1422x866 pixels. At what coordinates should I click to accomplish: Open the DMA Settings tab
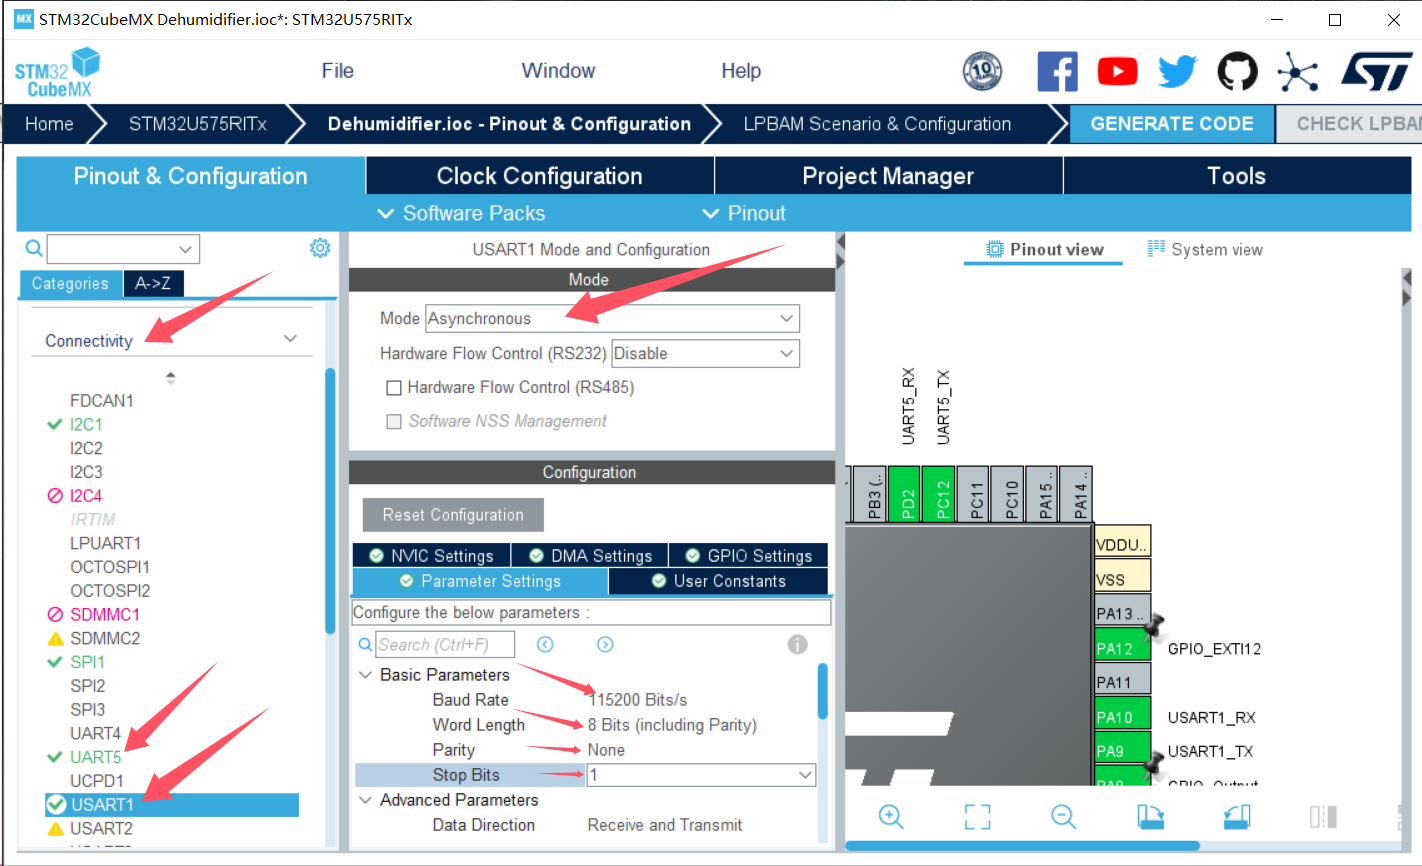tap(590, 556)
